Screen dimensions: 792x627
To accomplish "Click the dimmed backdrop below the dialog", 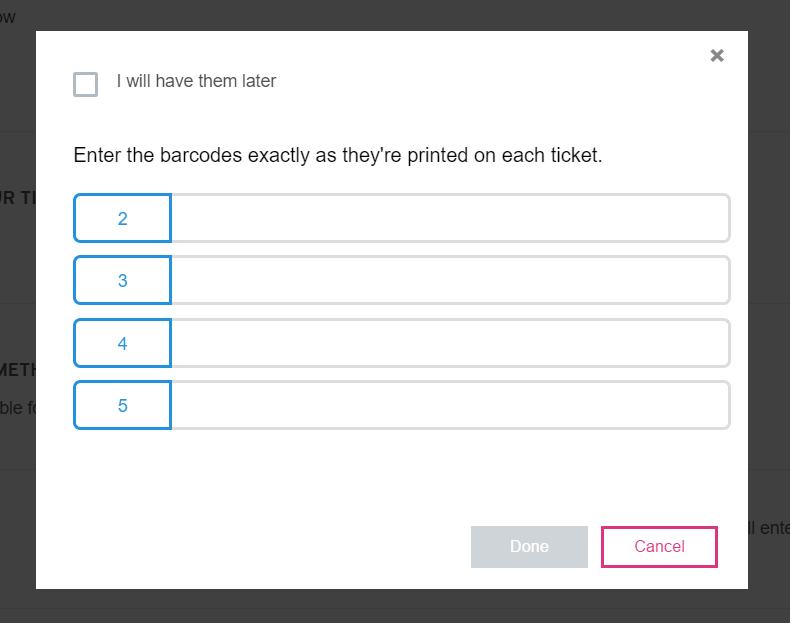I will [400, 607].
